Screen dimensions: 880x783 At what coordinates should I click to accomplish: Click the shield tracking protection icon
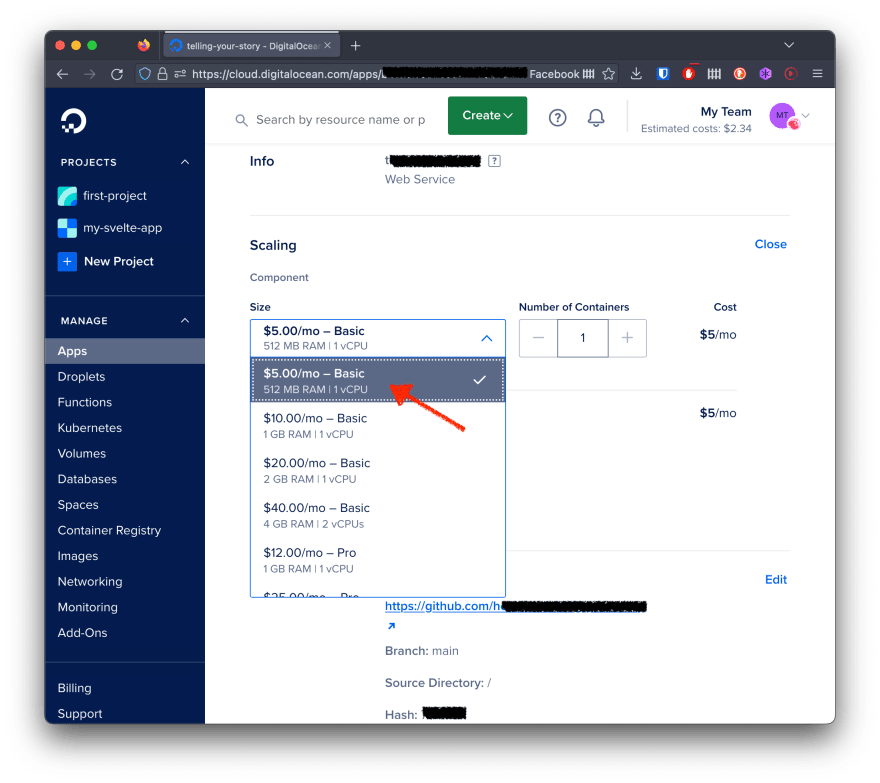(145, 74)
